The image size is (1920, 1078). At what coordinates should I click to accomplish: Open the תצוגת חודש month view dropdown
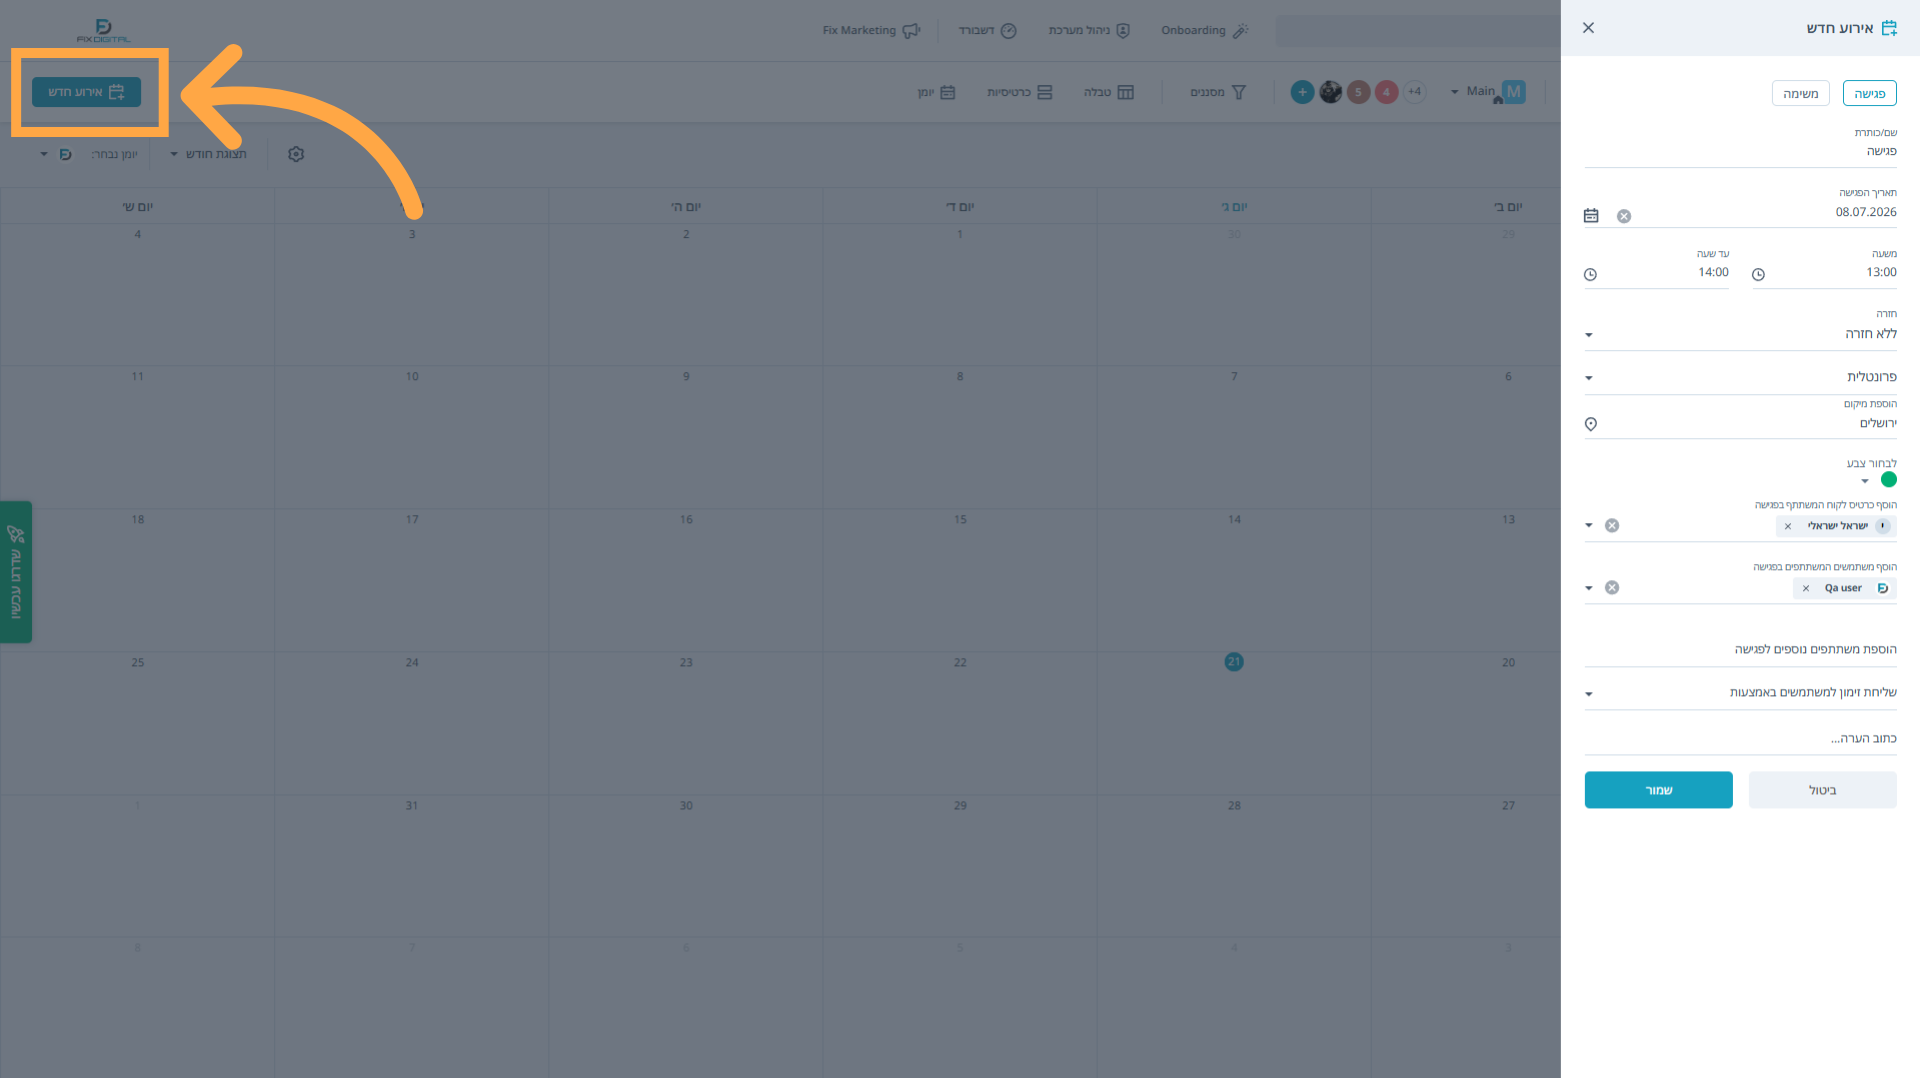208,154
